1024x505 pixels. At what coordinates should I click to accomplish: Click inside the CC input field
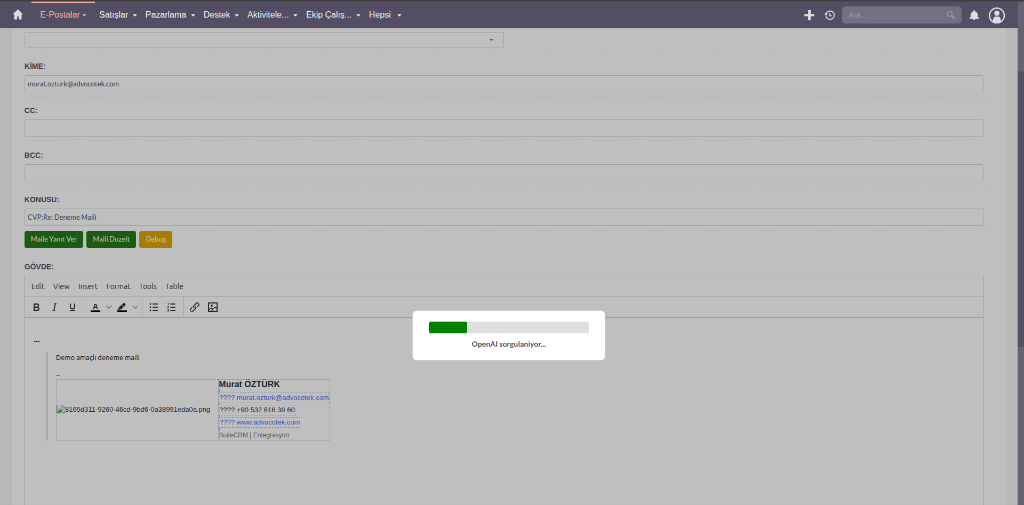click(504, 128)
